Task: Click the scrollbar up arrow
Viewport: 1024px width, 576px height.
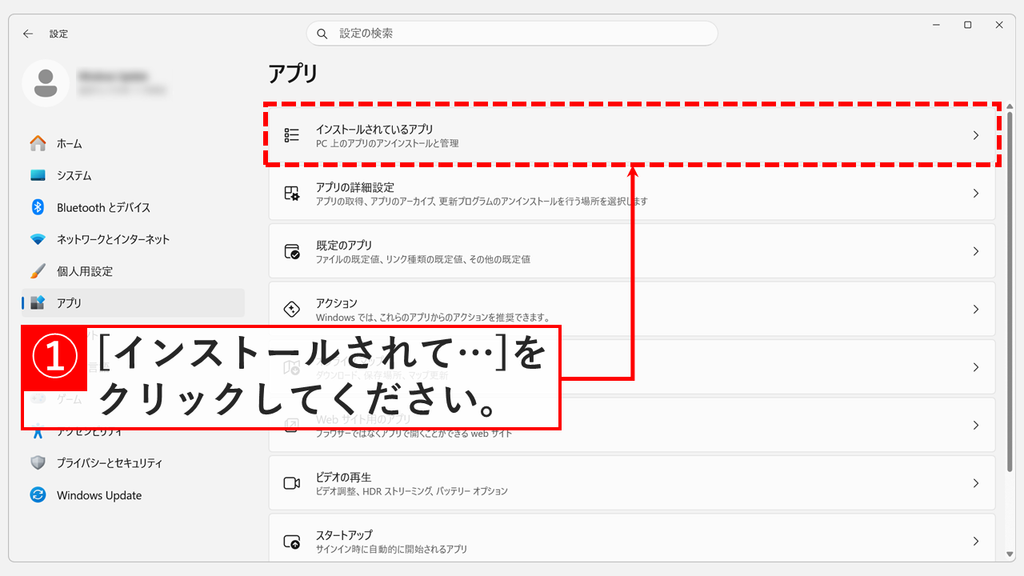Action: pos(1010,106)
